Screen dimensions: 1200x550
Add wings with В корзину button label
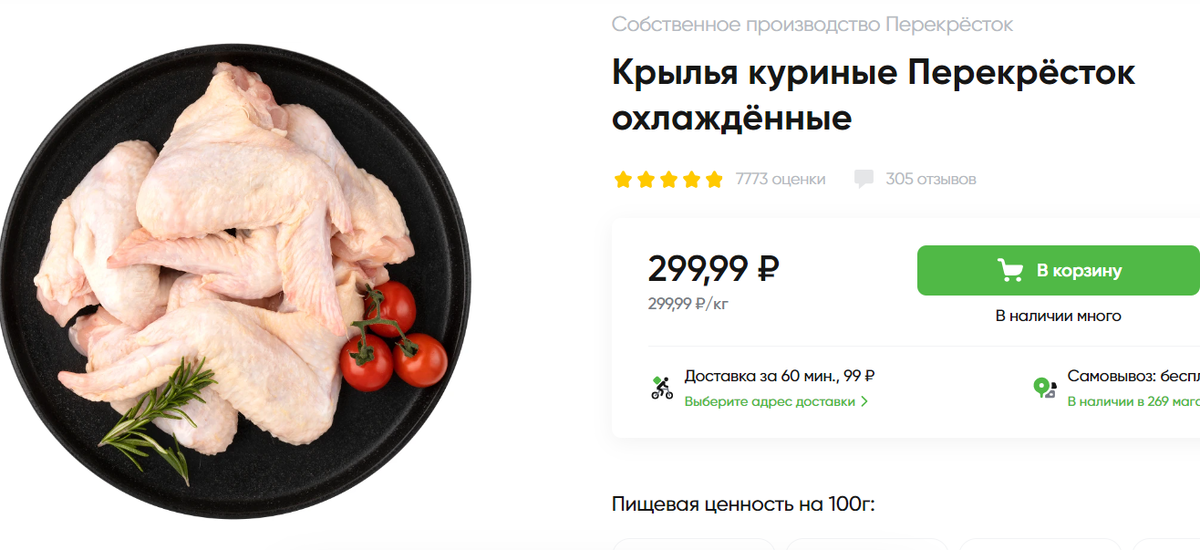[1079, 270]
